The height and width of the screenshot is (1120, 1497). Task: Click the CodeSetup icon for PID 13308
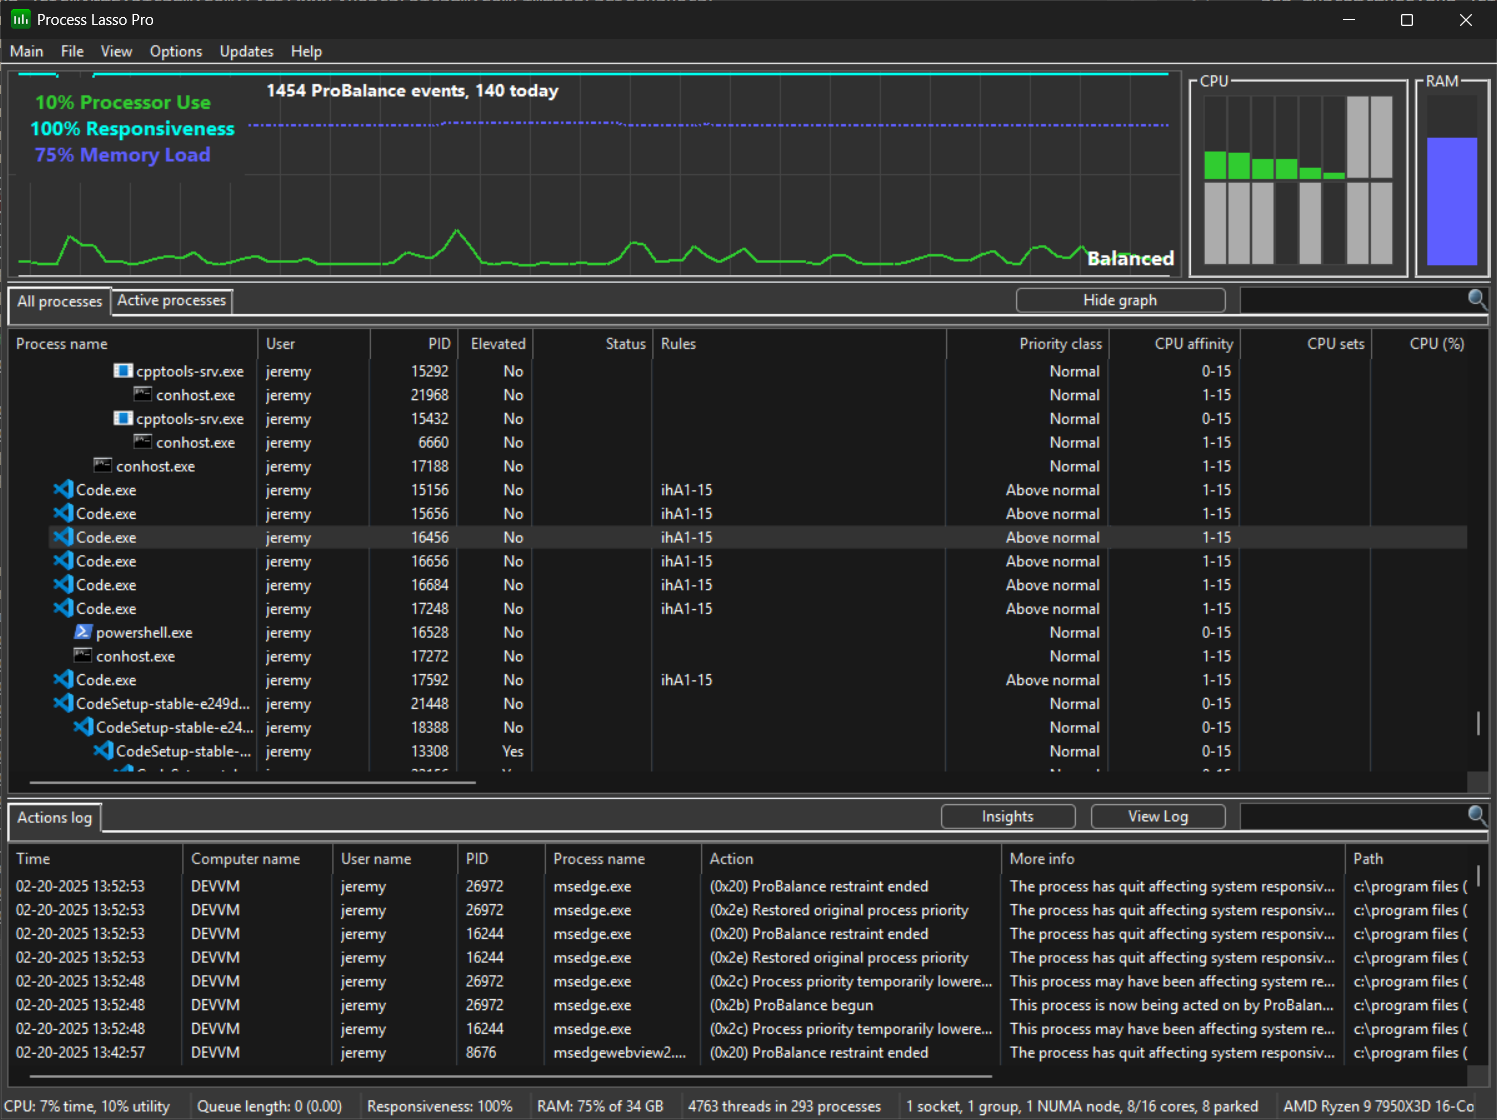(x=103, y=751)
